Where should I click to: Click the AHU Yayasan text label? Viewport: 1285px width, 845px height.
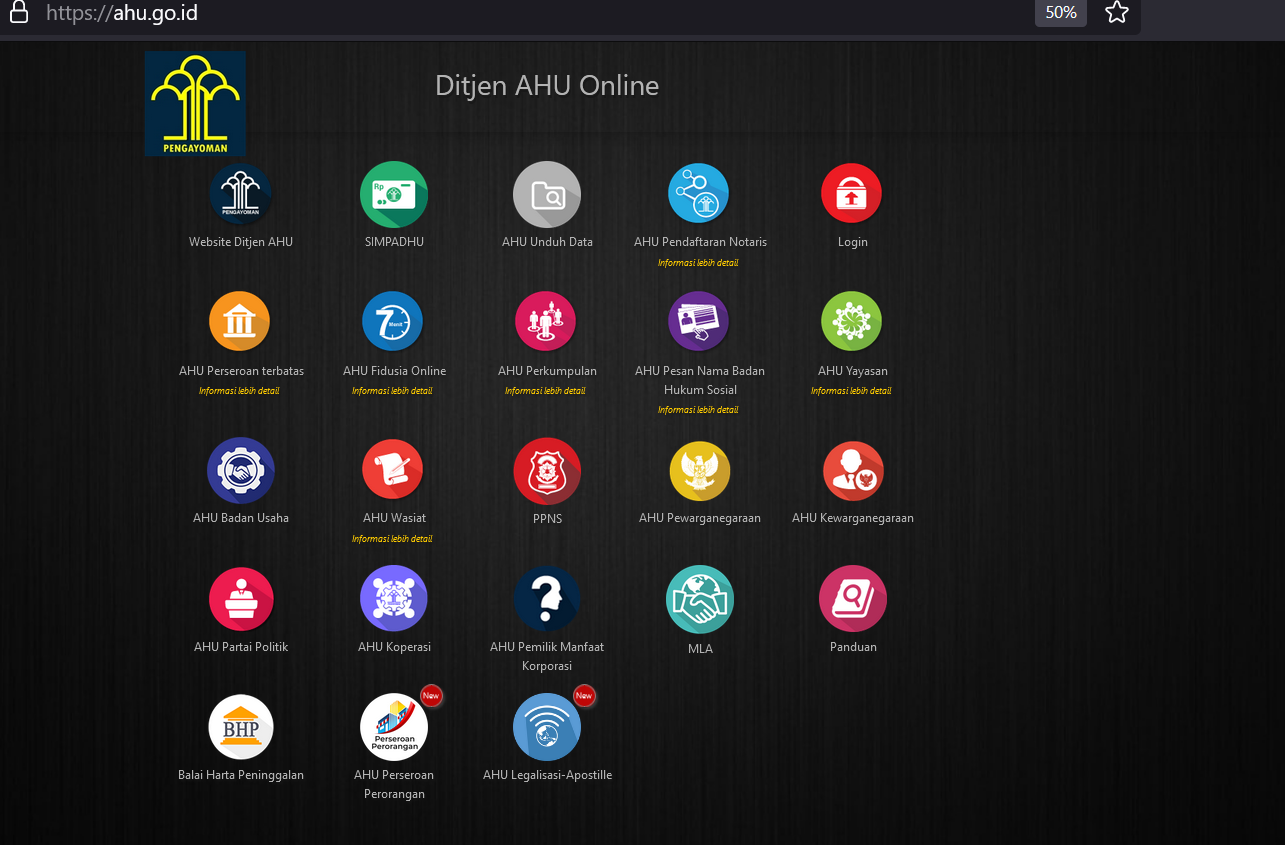pyautogui.click(x=853, y=371)
